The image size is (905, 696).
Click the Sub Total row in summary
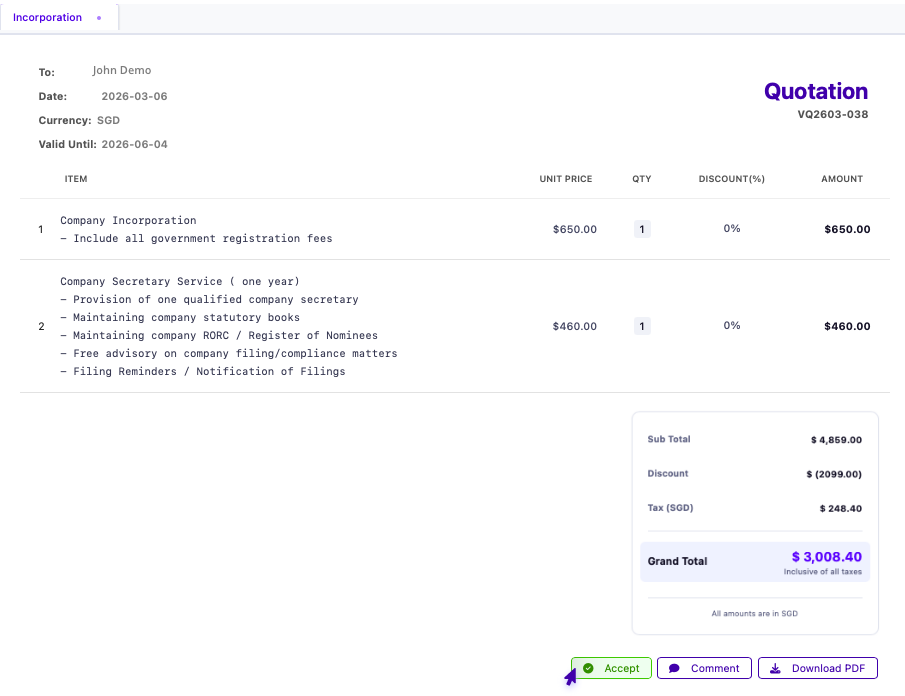coord(753,439)
